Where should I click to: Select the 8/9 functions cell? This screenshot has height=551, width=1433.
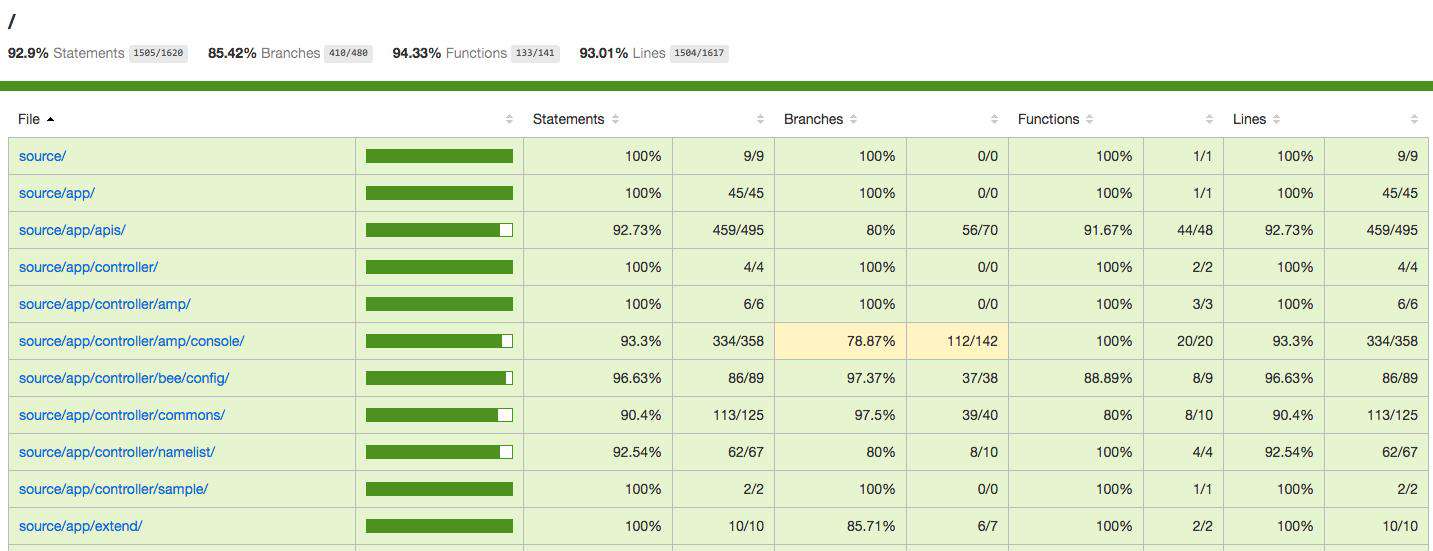point(1183,378)
